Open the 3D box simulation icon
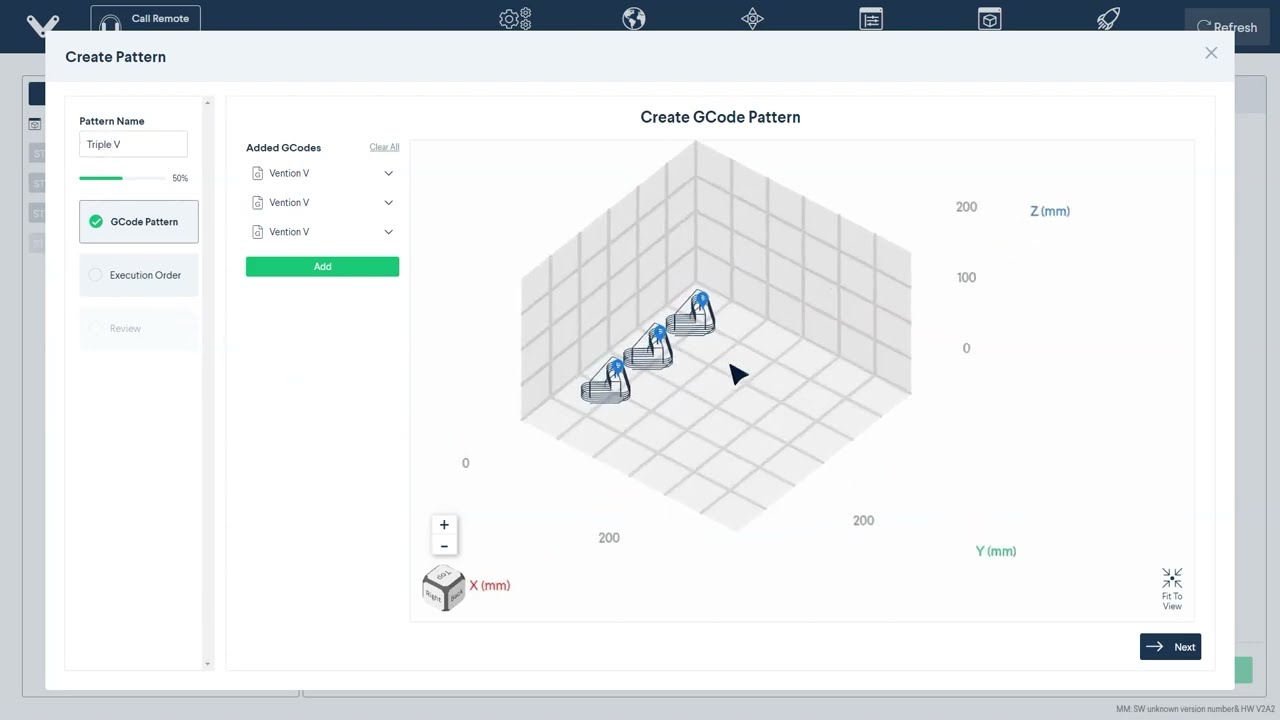Screen dimensions: 1280x720 click(989, 18)
